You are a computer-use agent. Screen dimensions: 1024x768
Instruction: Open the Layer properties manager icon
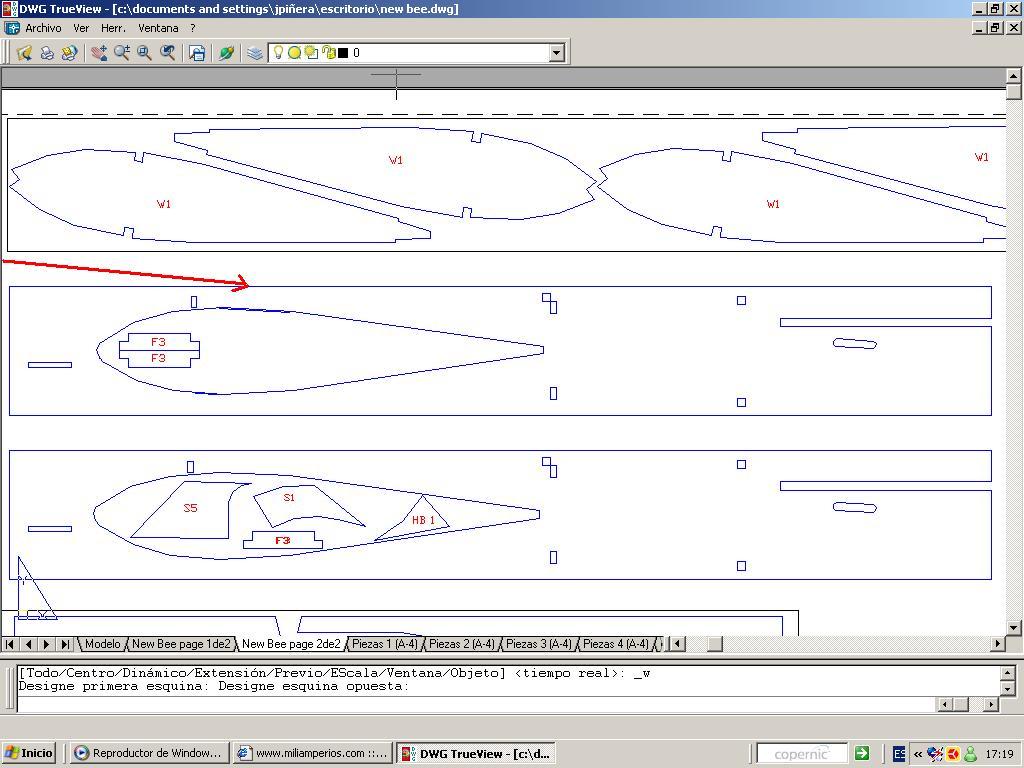click(255, 53)
